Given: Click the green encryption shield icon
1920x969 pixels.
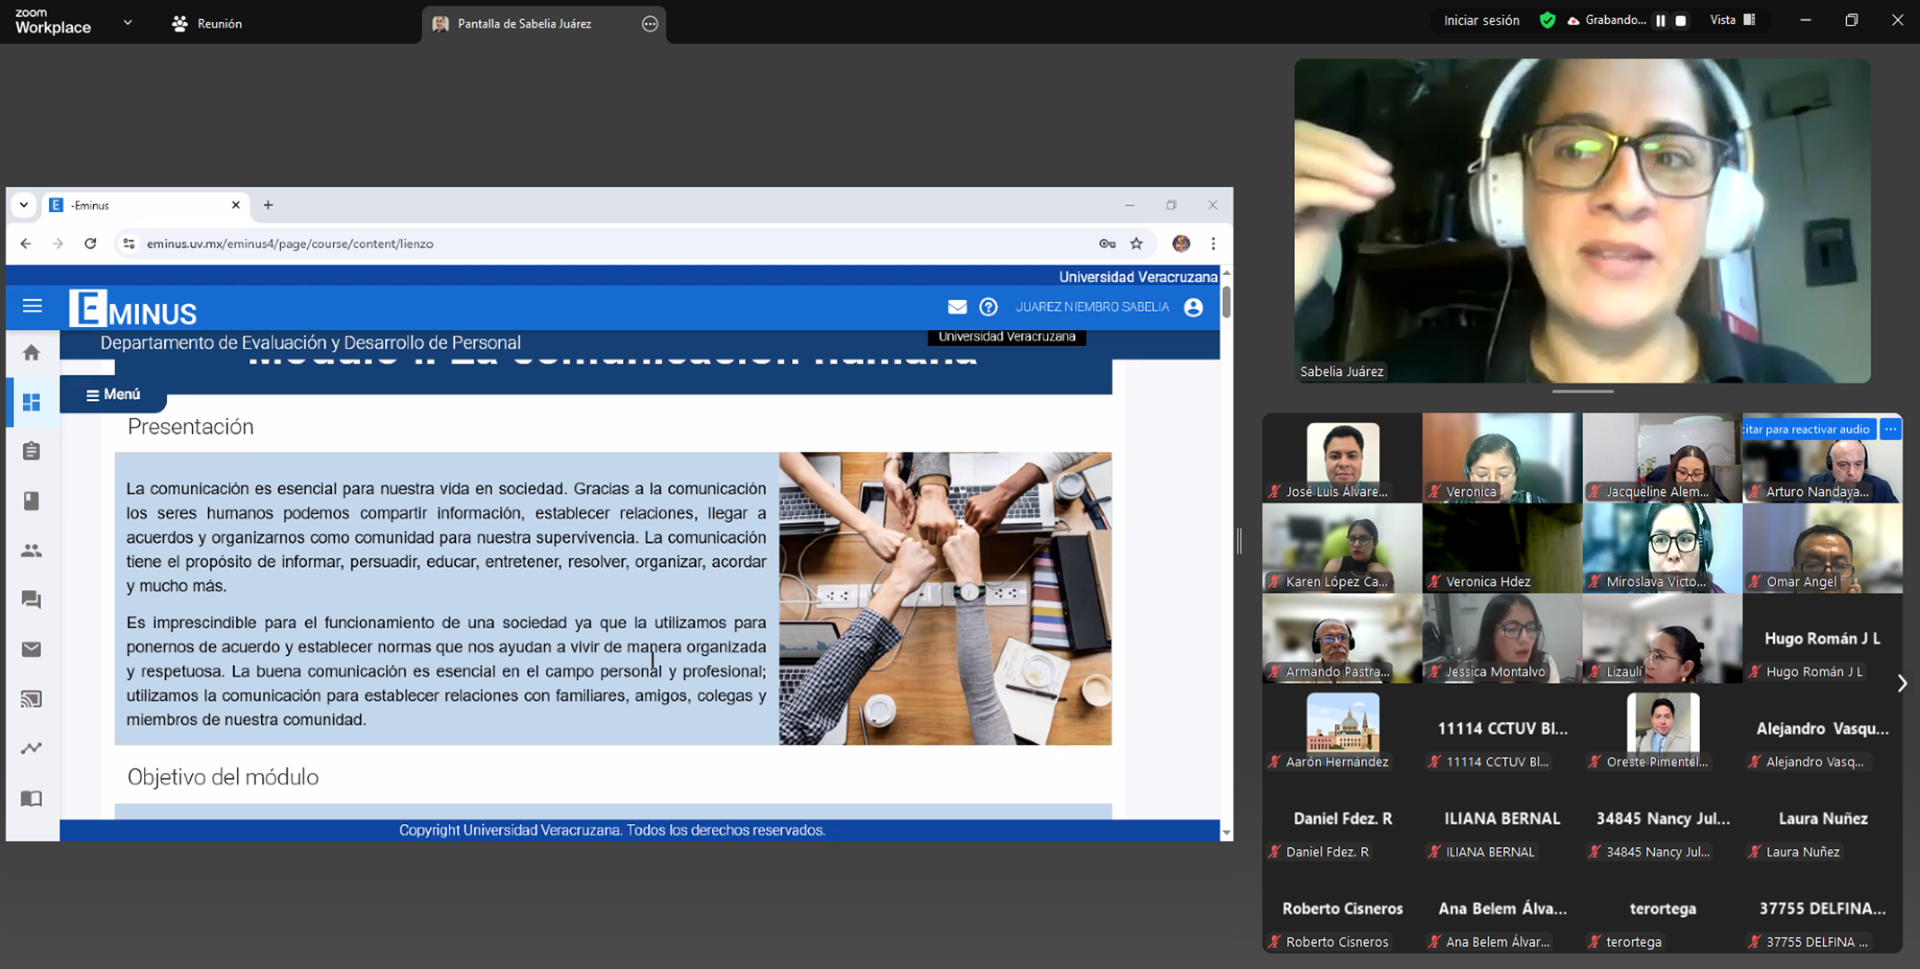Looking at the screenshot, I should click(1547, 20).
